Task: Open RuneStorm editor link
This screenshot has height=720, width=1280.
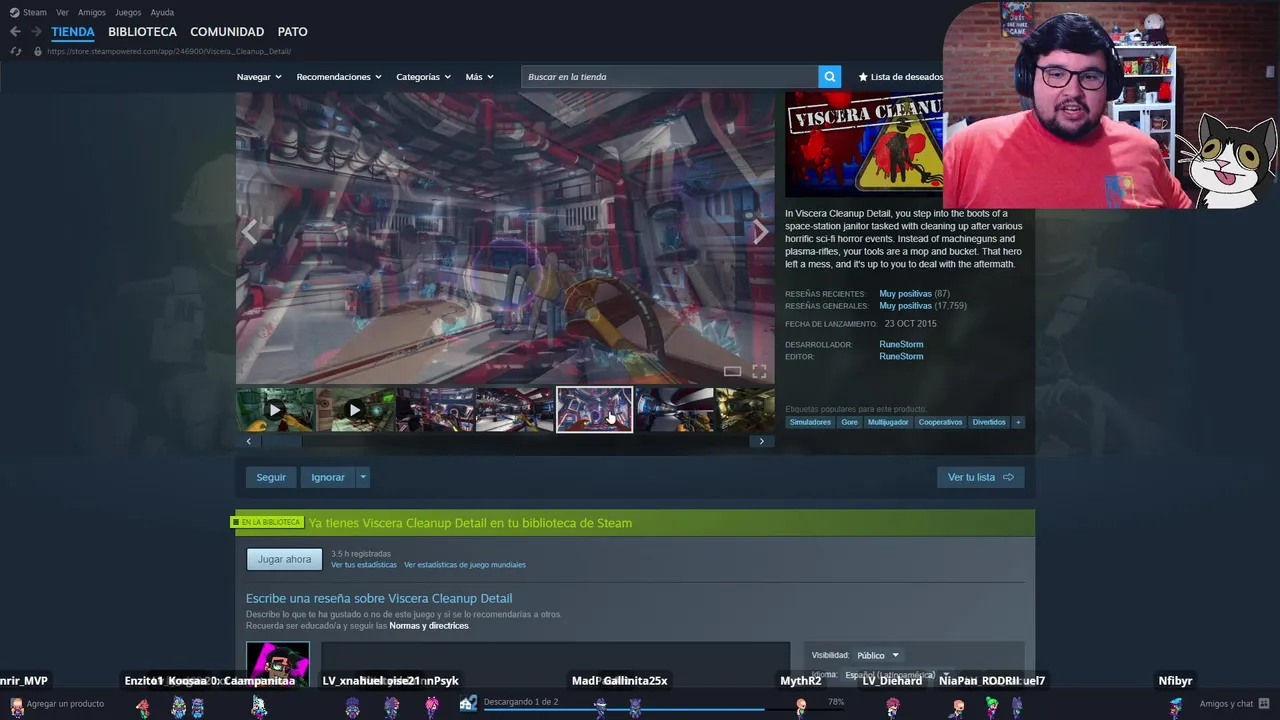Action: coord(901,356)
